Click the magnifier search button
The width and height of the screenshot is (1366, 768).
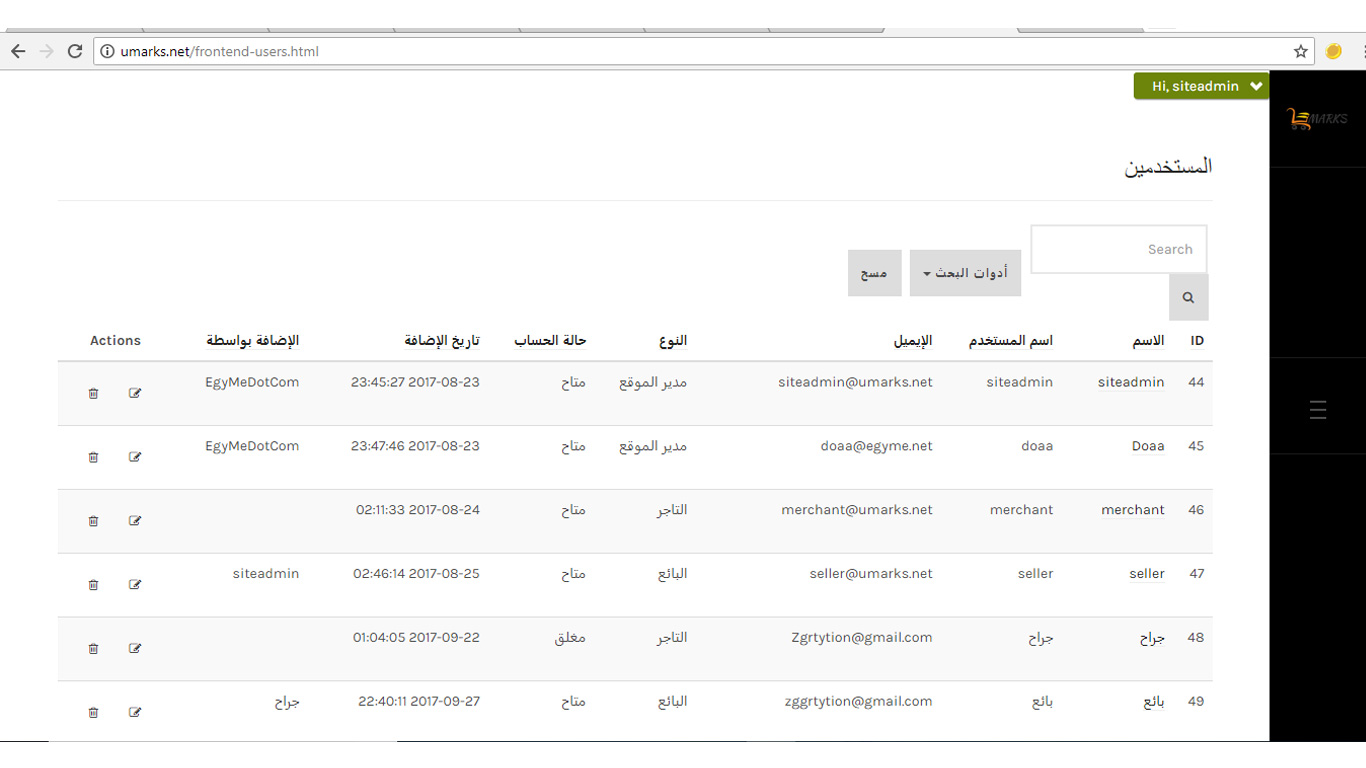[x=1188, y=297]
